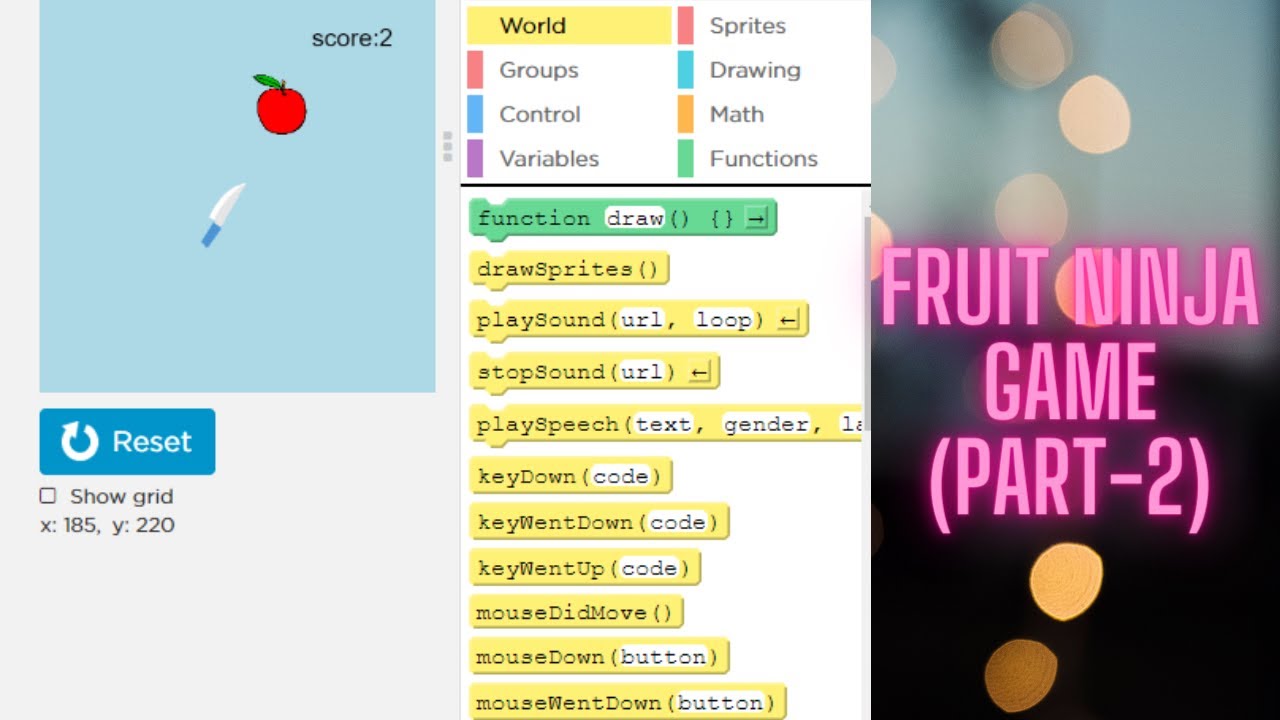This screenshot has width=1280, height=720.
Task: Click arrow on stopSound block
Action: pyautogui.click(x=700, y=373)
